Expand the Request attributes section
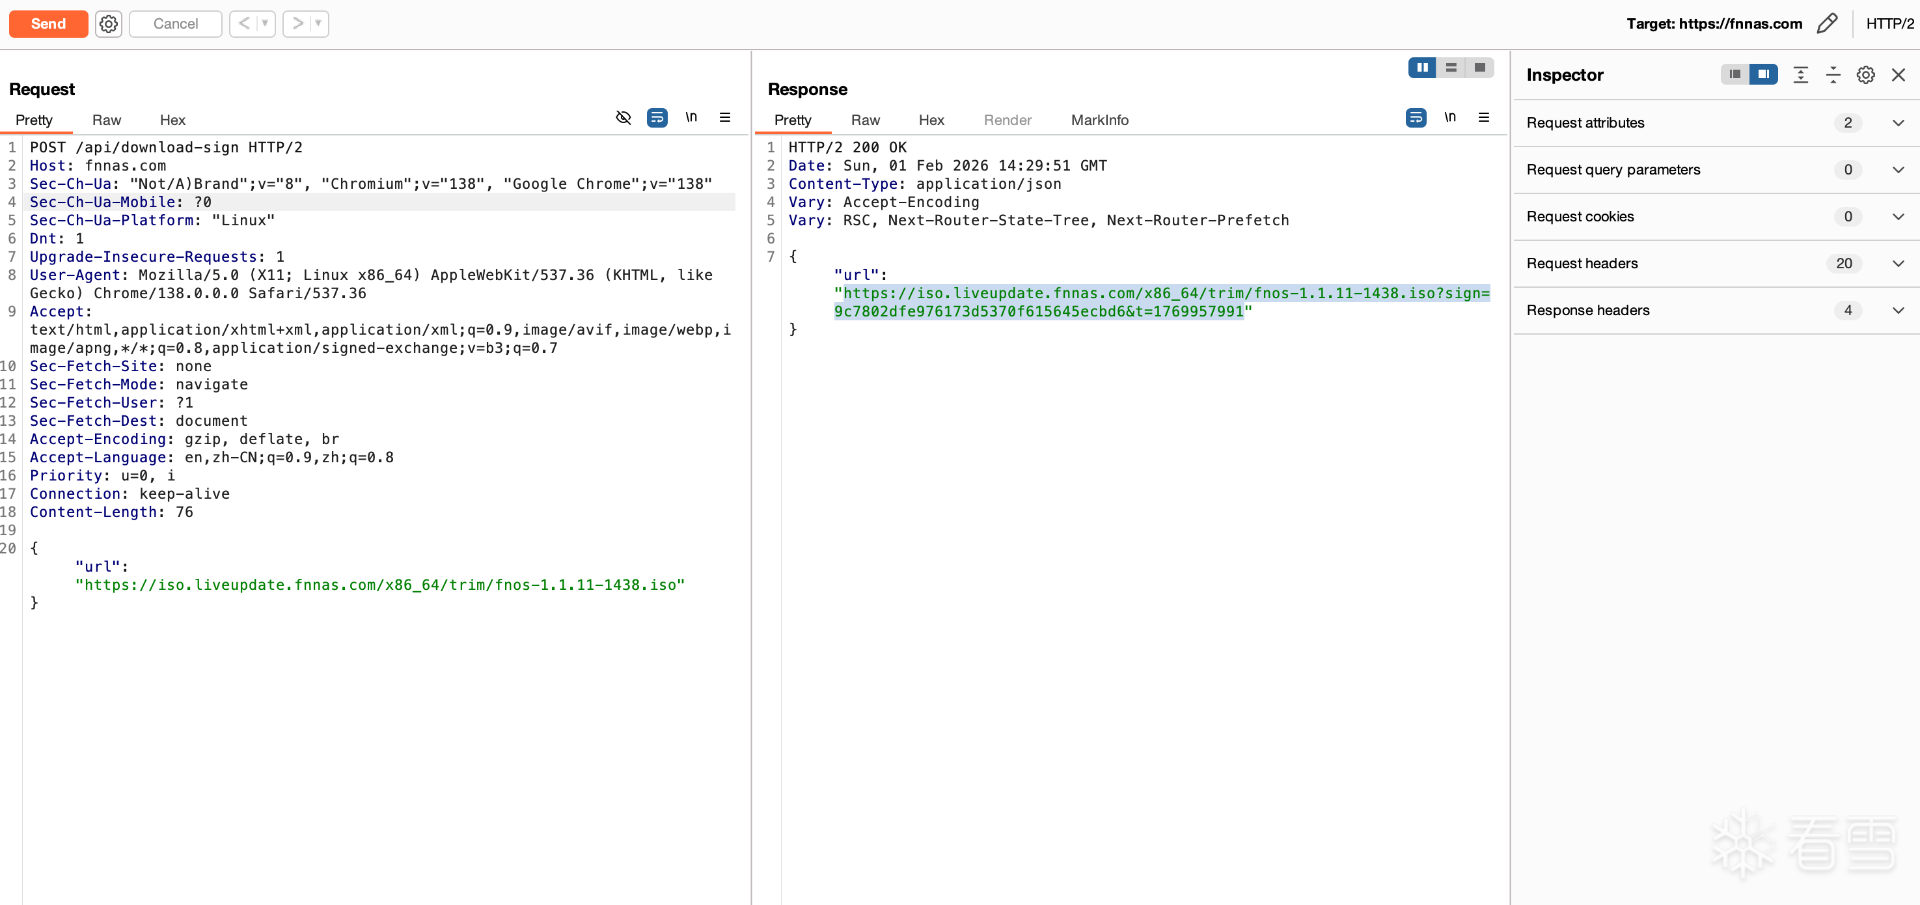The height and width of the screenshot is (905, 1920). click(x=1897, y=123)
